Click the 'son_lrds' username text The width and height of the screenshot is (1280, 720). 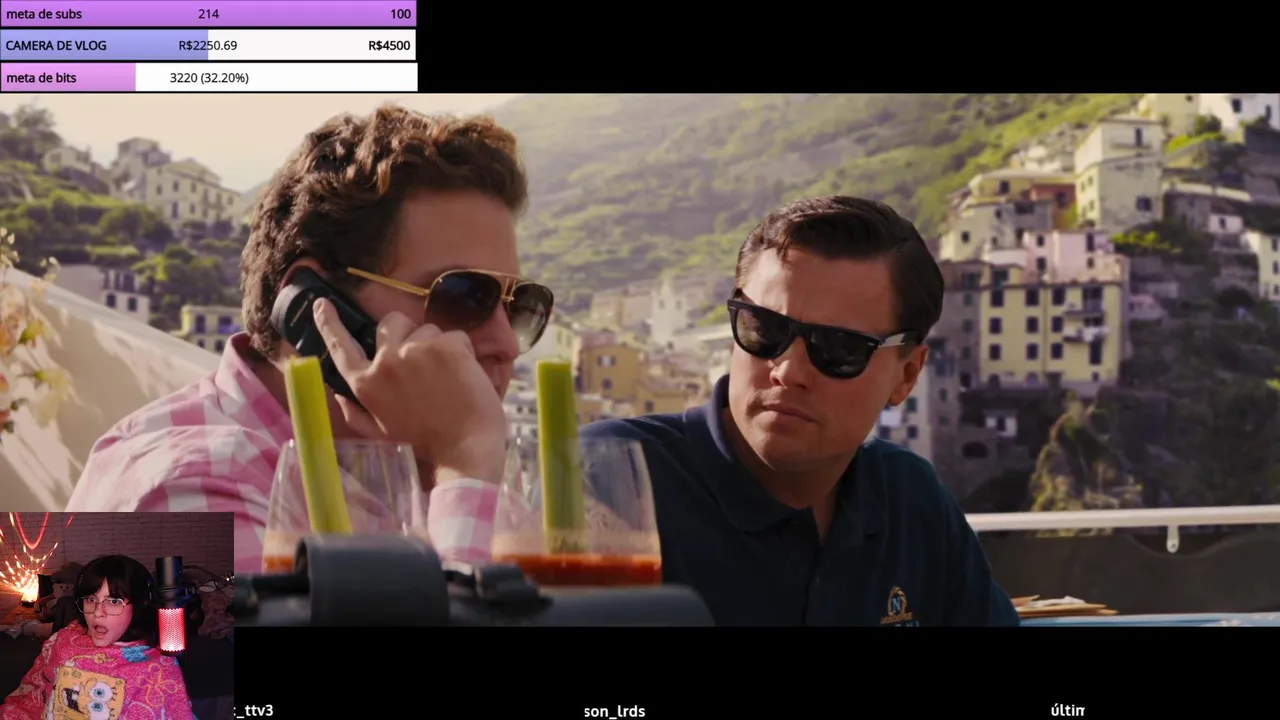click(x=614, y=711)
